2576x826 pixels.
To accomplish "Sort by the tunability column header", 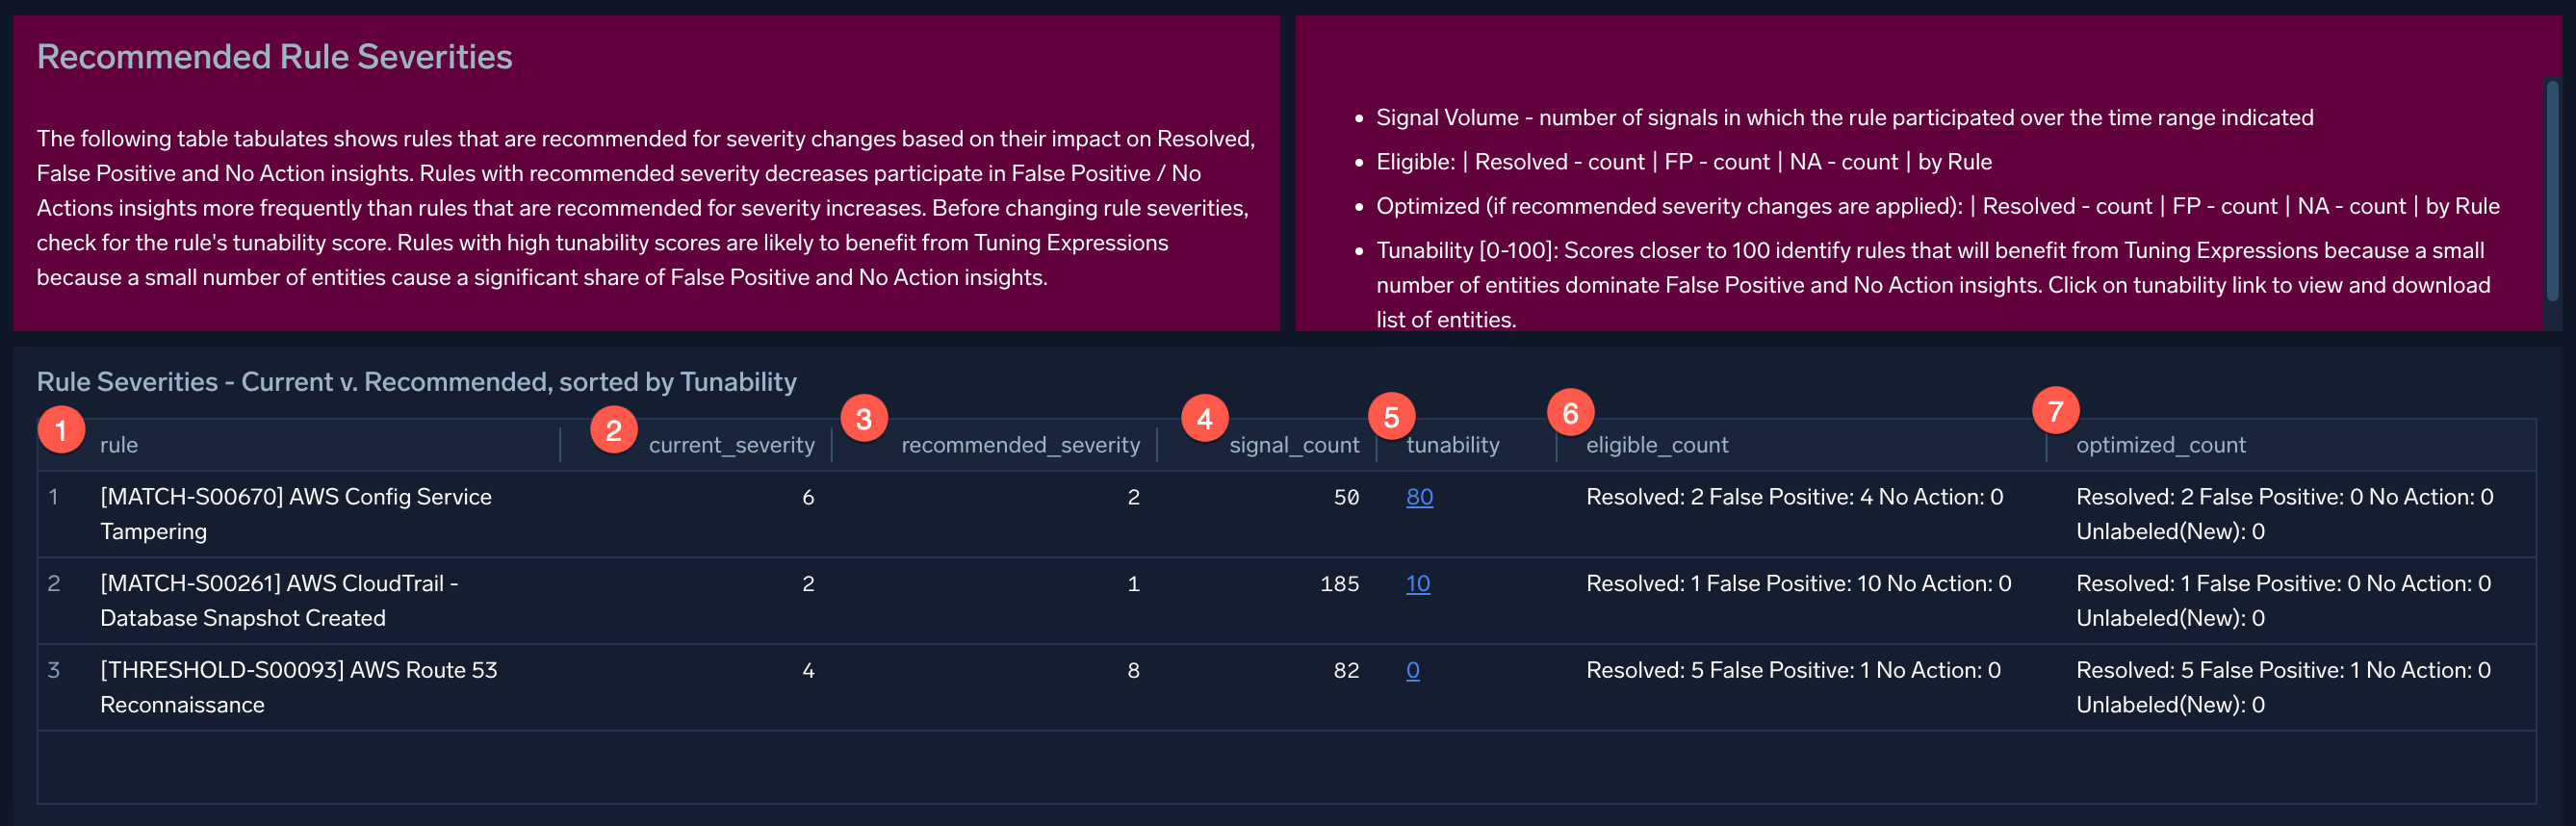I will click(x=1453, y=446).
